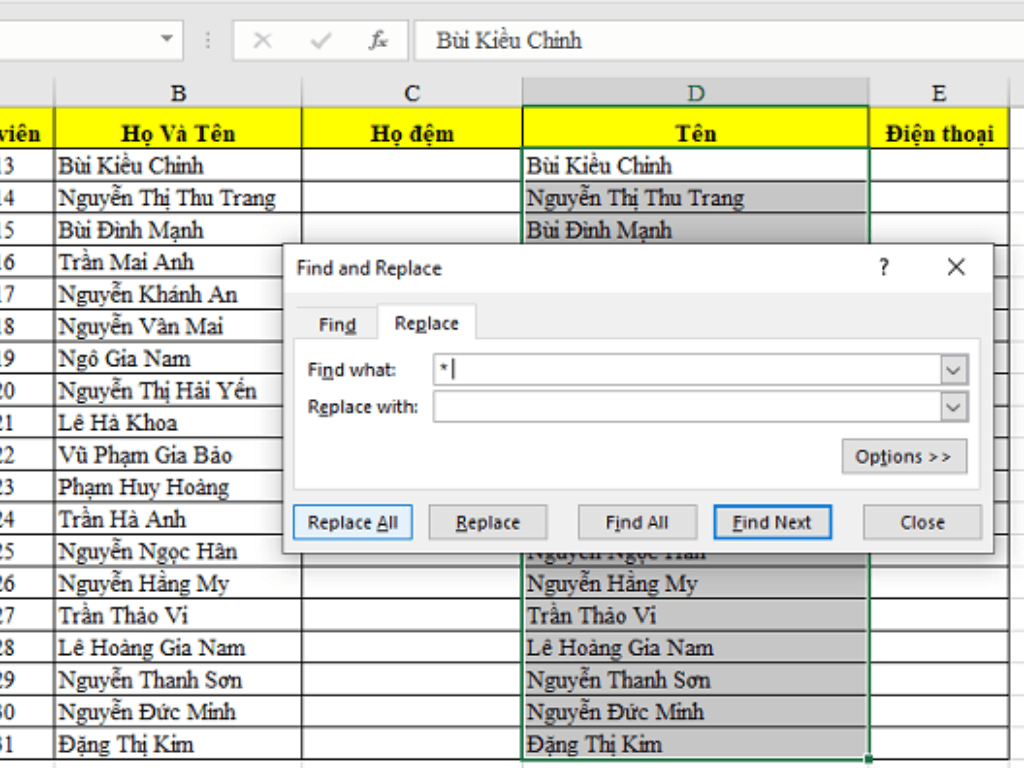This screenshot has height=768, width=1024.
Task: Click the Find Next button
Action: (772, 522)
